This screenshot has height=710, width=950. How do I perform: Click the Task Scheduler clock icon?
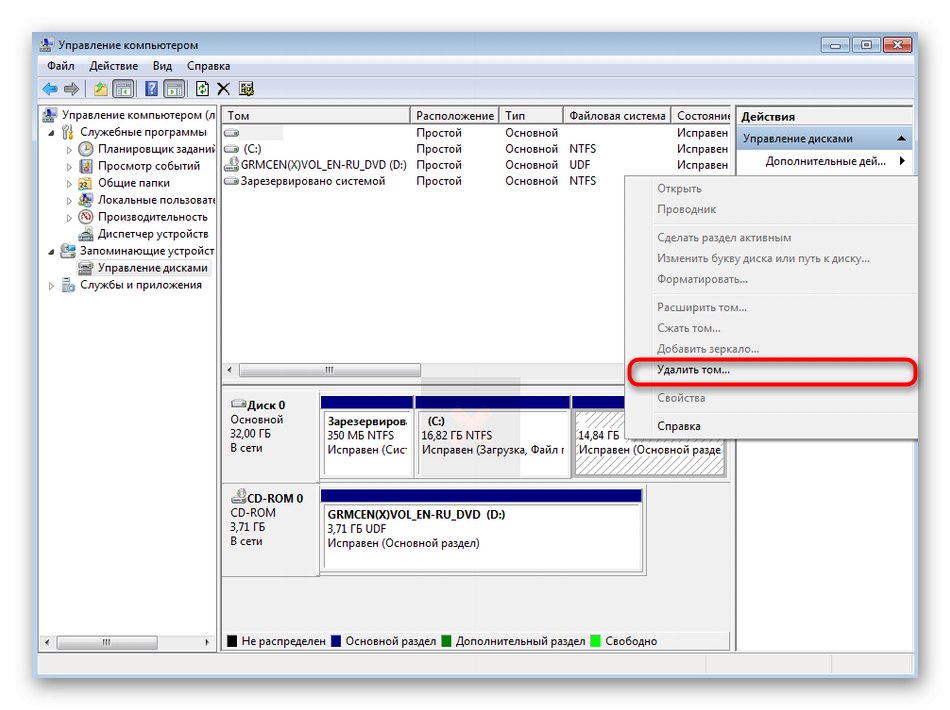pyautogui.click(x=86, y=149)
